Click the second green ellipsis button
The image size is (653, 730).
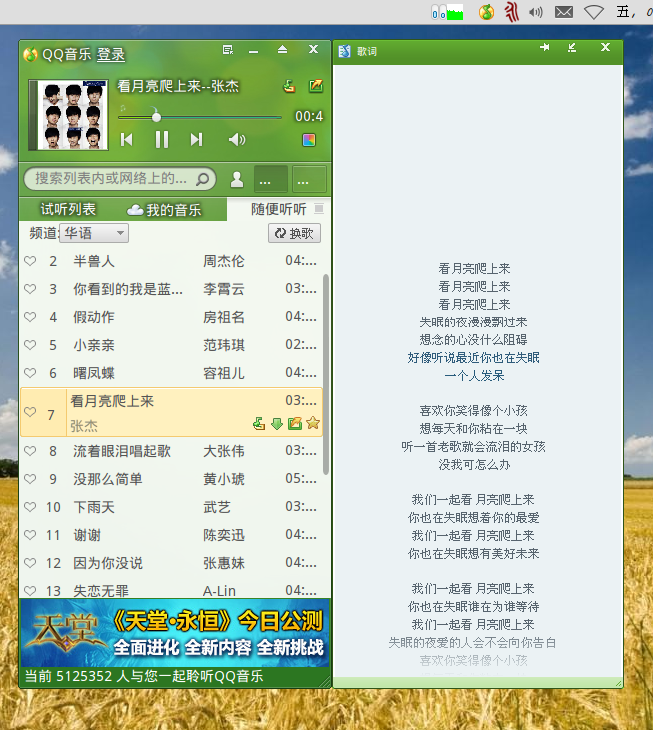pos(309,179)
